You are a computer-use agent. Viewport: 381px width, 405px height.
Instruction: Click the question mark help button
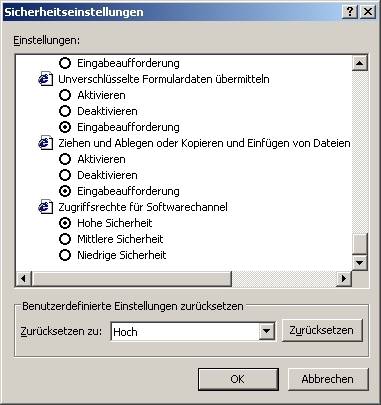click(350, 12)
